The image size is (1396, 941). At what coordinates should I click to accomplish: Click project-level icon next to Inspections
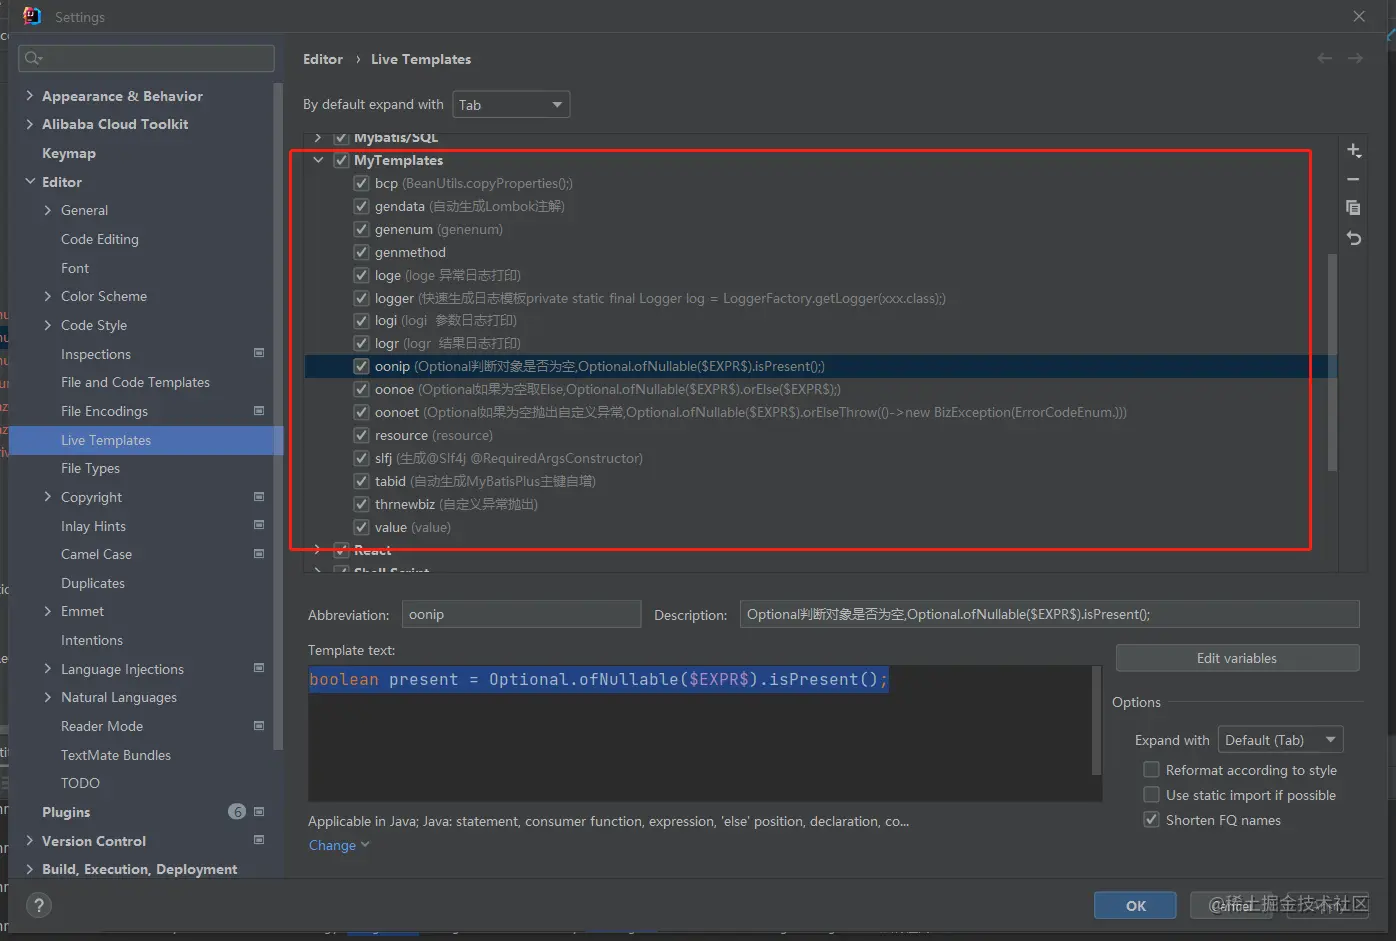(259, 353)
